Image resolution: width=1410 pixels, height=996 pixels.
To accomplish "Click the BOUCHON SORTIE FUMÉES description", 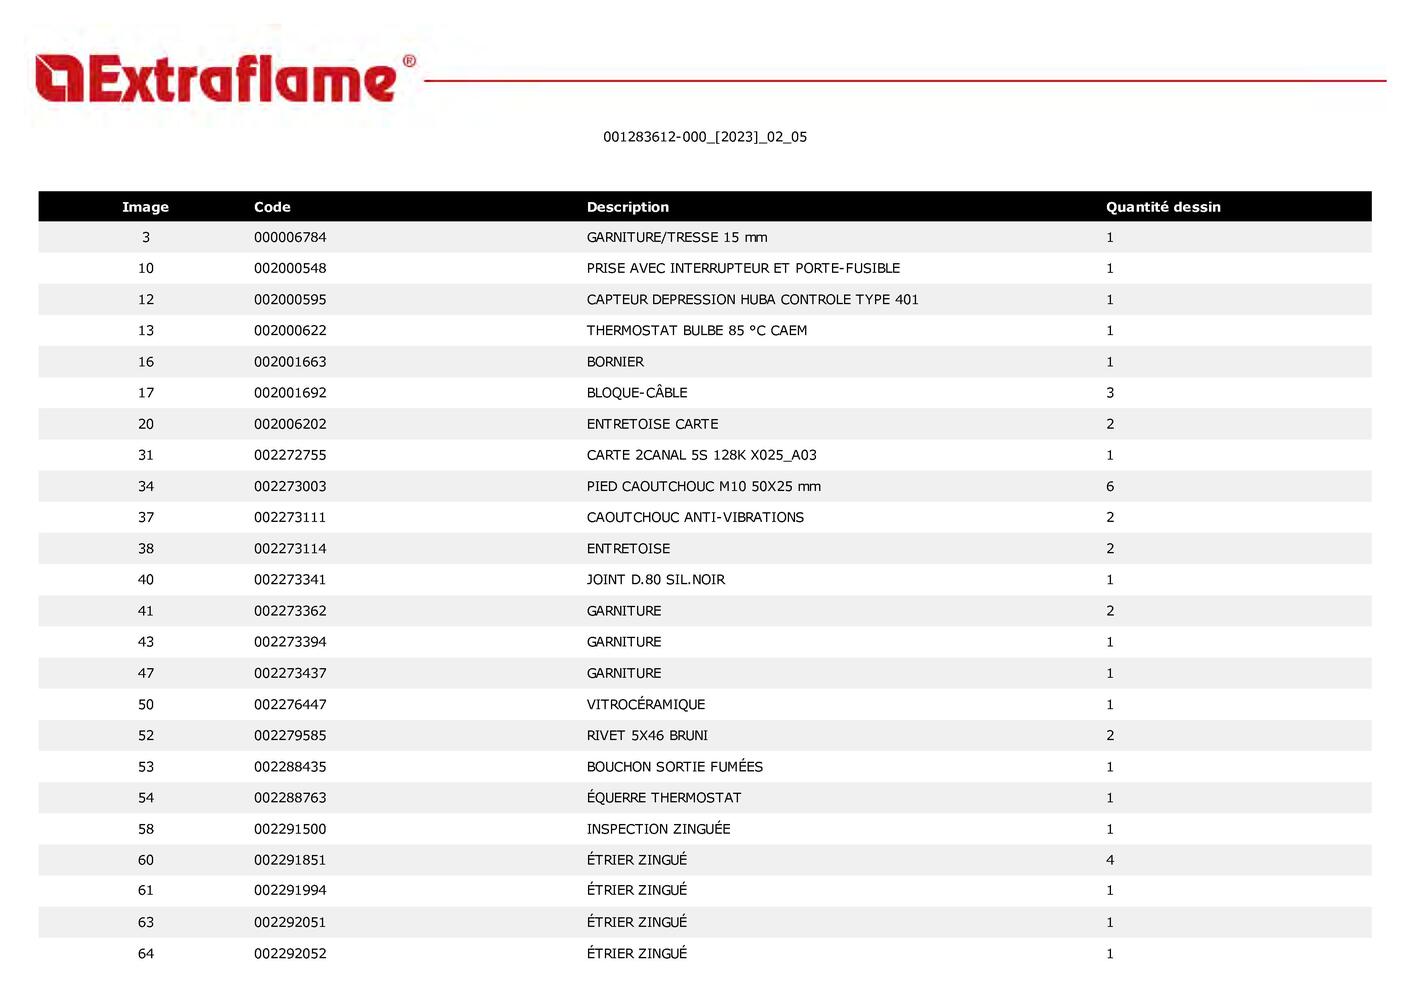I will (x=674, y=767).
